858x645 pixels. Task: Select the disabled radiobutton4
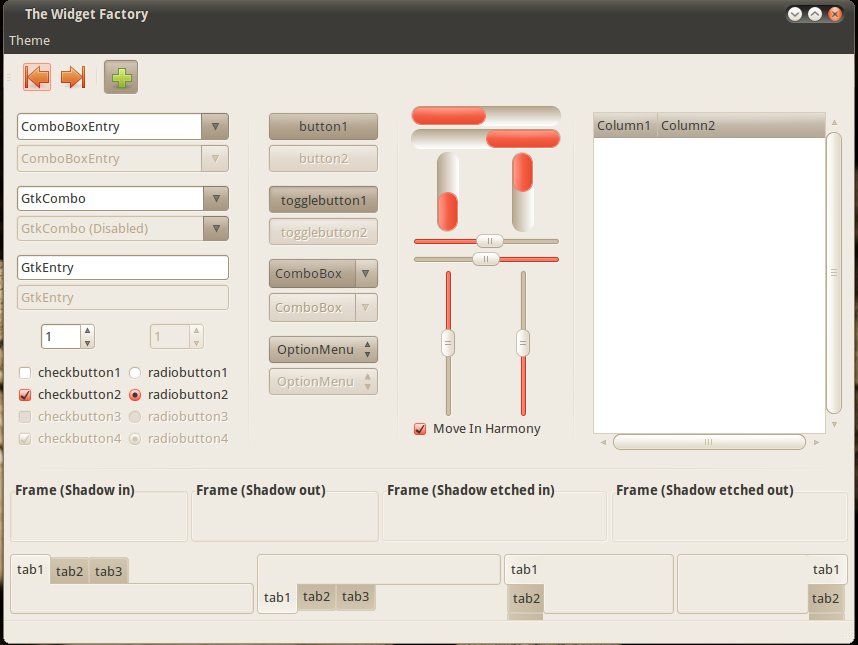pos(135,439)
